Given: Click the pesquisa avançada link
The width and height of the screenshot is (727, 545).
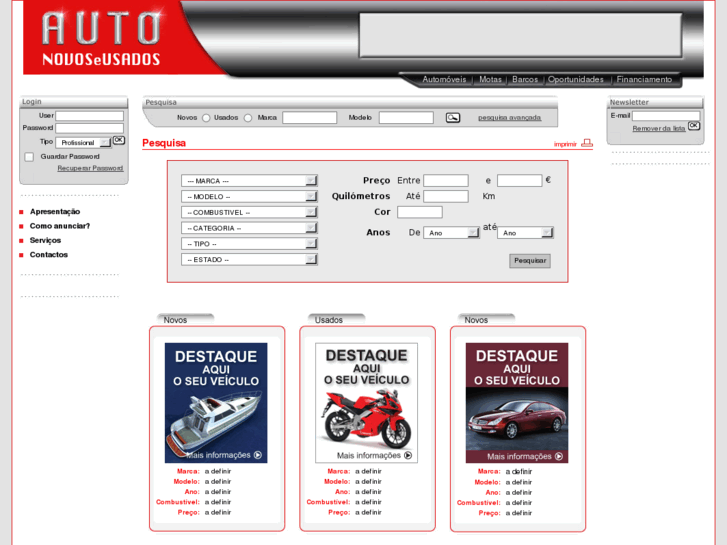Looking at the screenshot, I should pyautogui.click(x=510, y=118).
